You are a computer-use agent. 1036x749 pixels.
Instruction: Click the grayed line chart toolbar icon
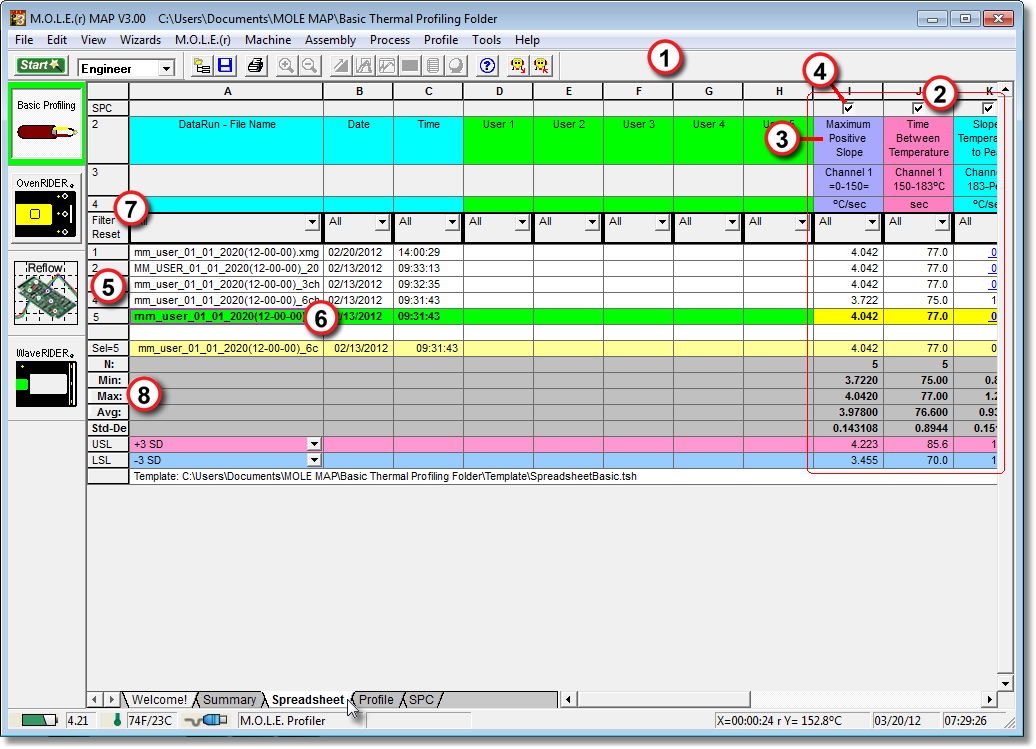pyautogui.click(x=387, y=66)
